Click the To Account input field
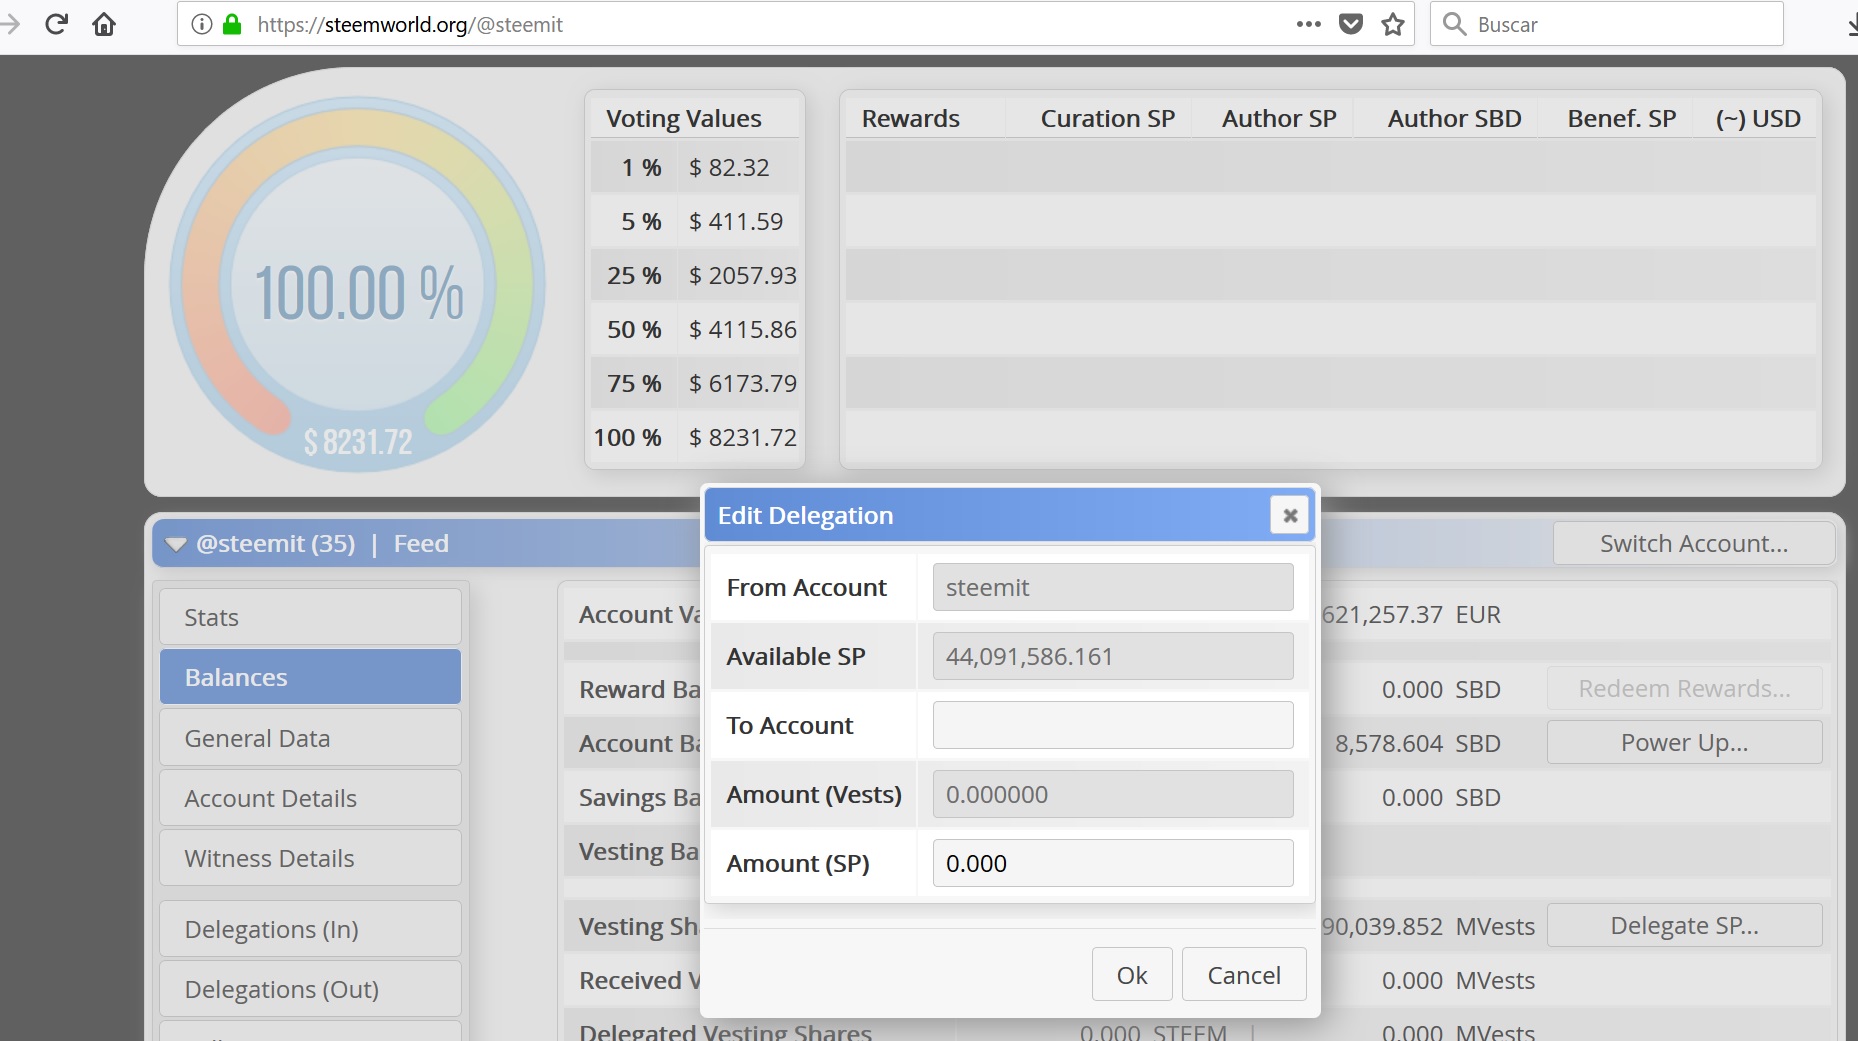Image resolution: width=1858 pixels, height=1041 pixels. pyautogui.click(x=1113, y=725)
